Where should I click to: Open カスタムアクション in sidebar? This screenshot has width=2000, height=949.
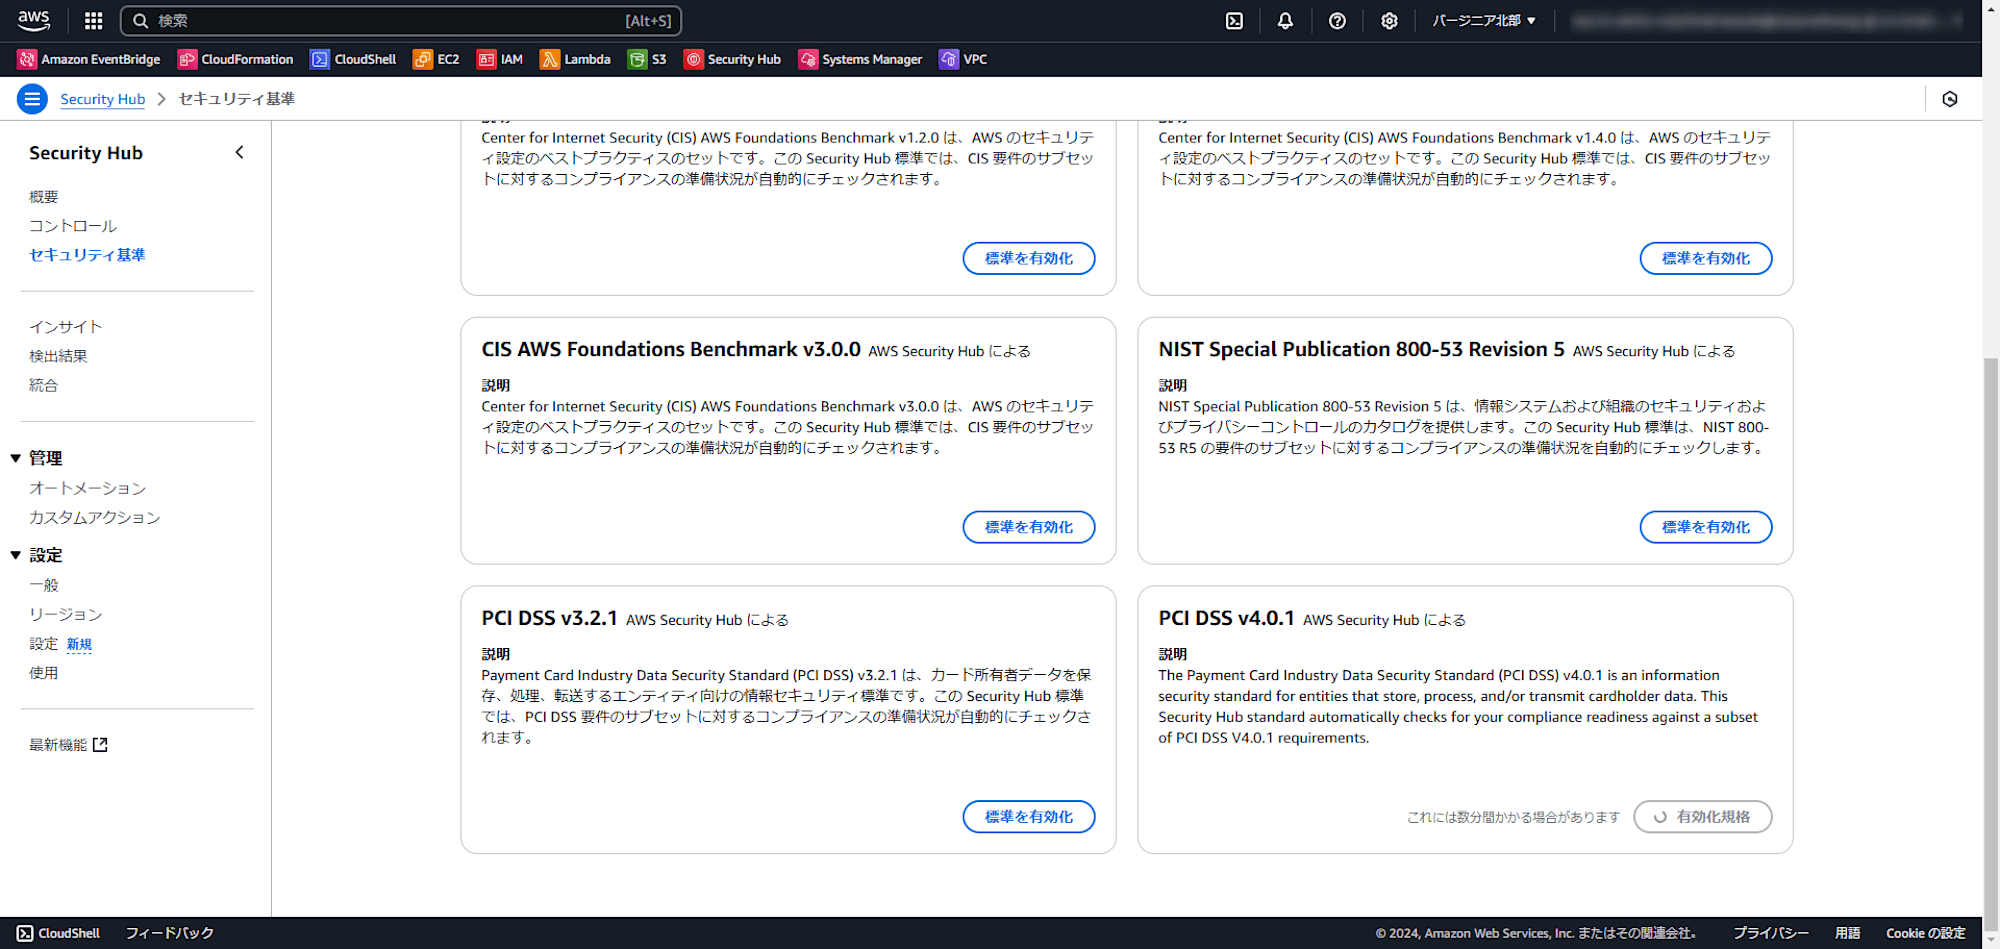click(95, 517)
